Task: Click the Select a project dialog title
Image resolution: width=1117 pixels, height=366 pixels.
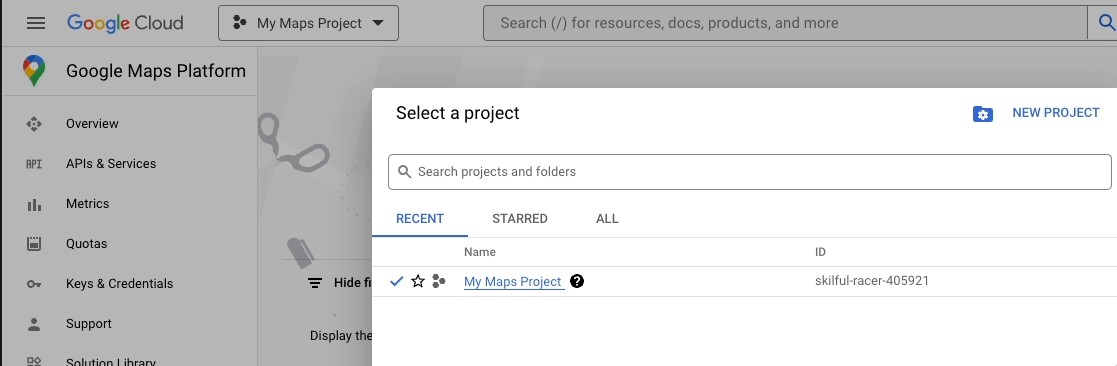Action: point(458,113)
